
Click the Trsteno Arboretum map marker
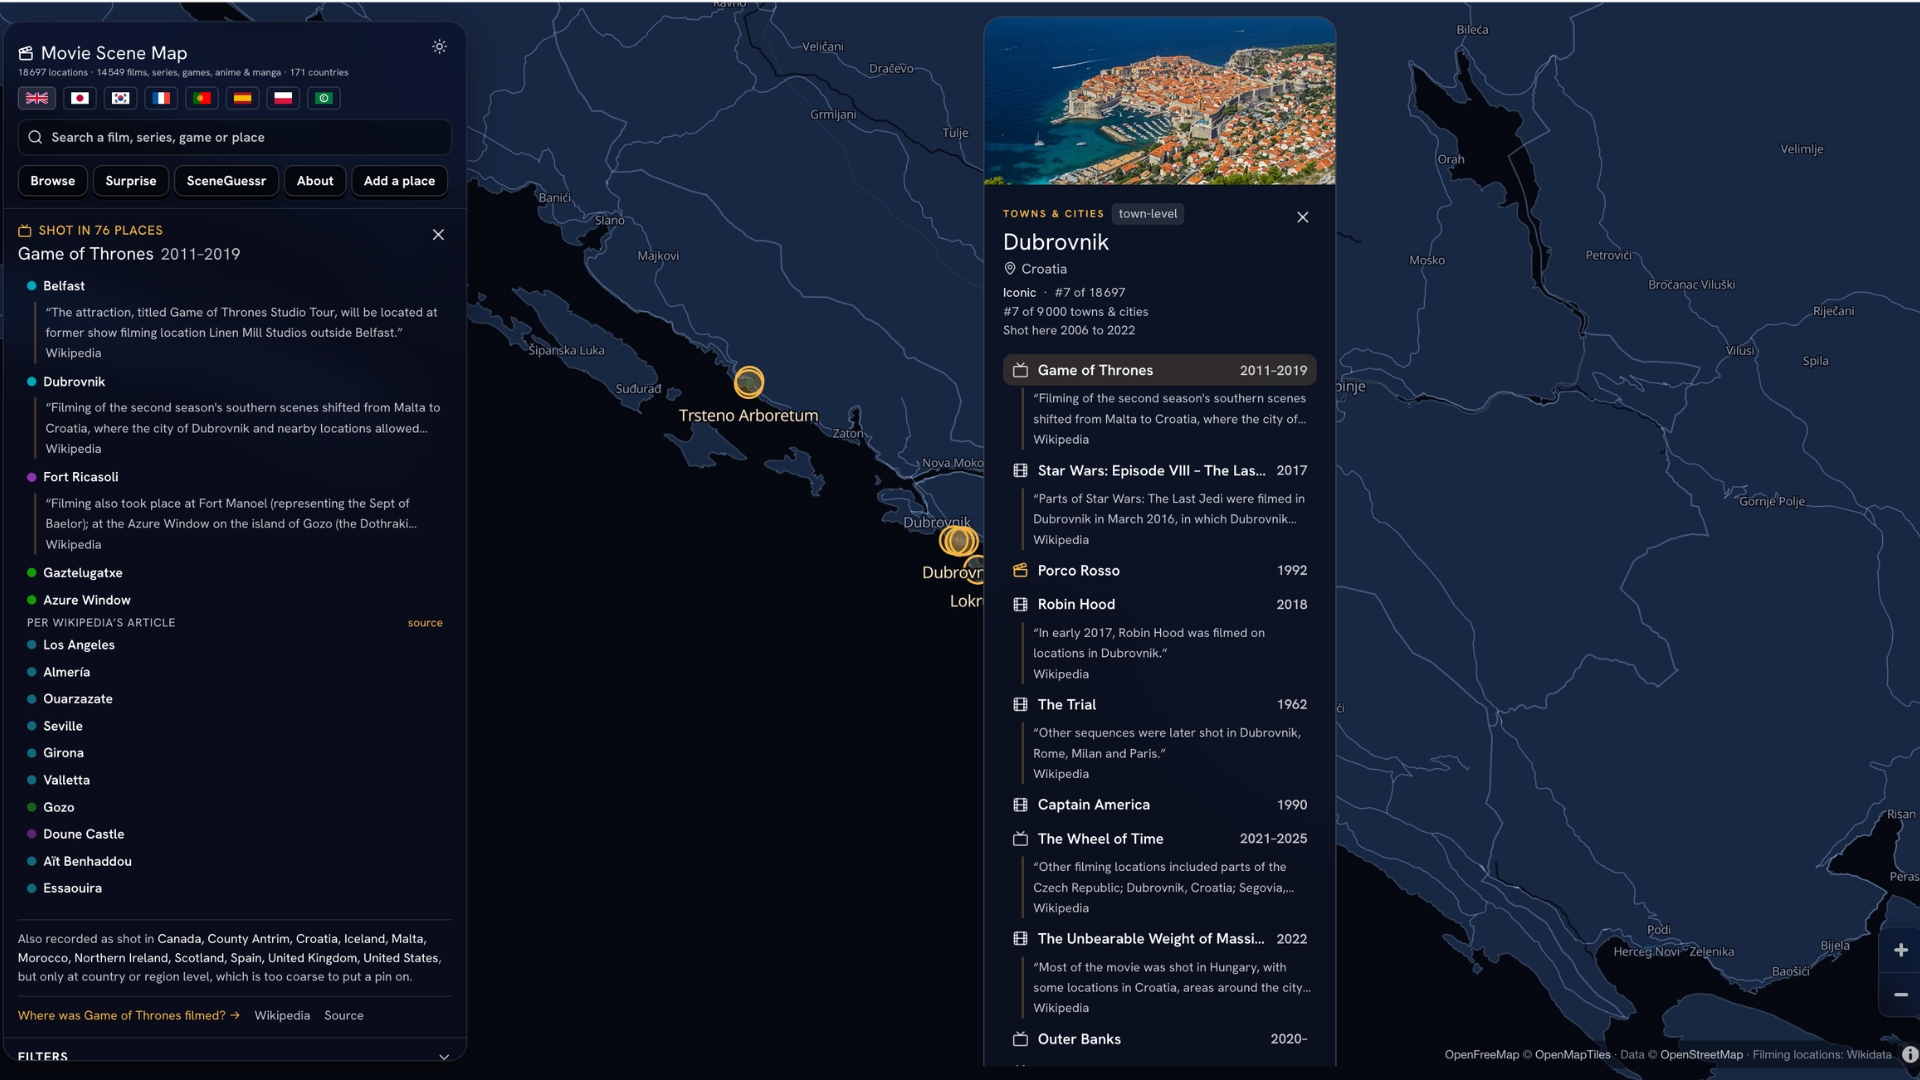pos(749,382)
